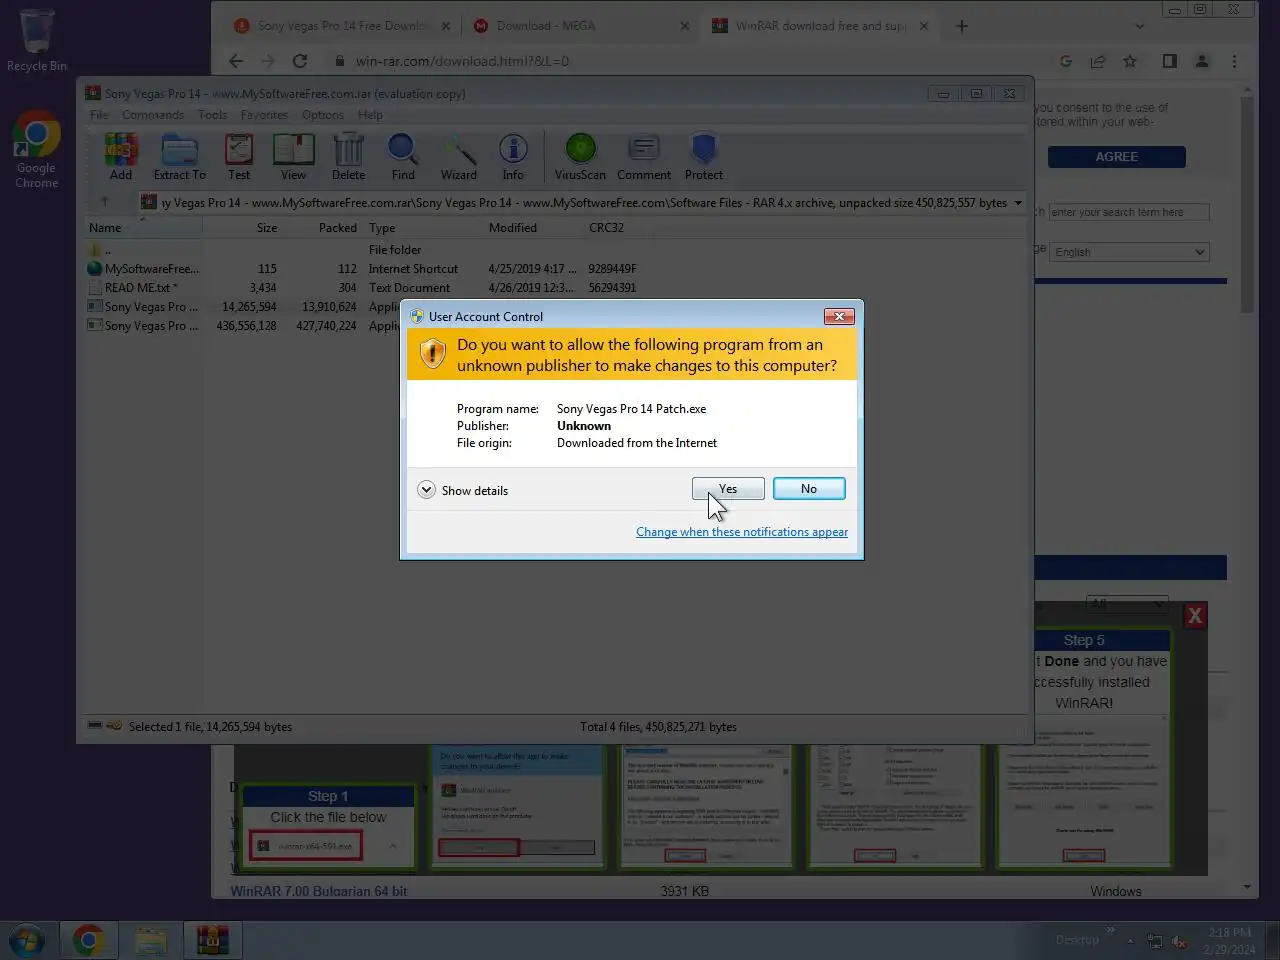The width and height of the screenshot is (1280, 960).
Task: Click the share page icon in Chrome
Action: coord(1098,61)
